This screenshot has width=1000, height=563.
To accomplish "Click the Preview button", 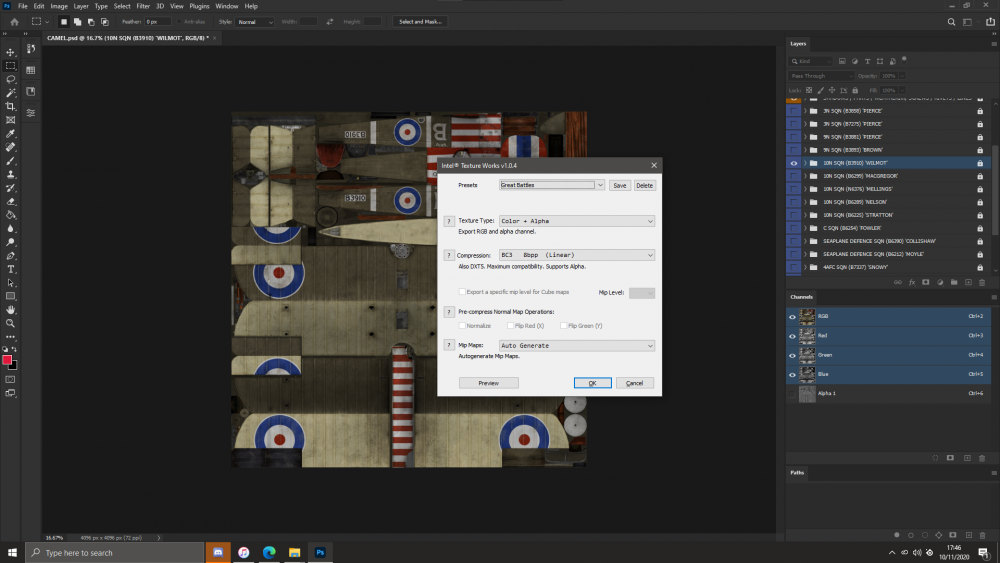I will click(488, 383).
